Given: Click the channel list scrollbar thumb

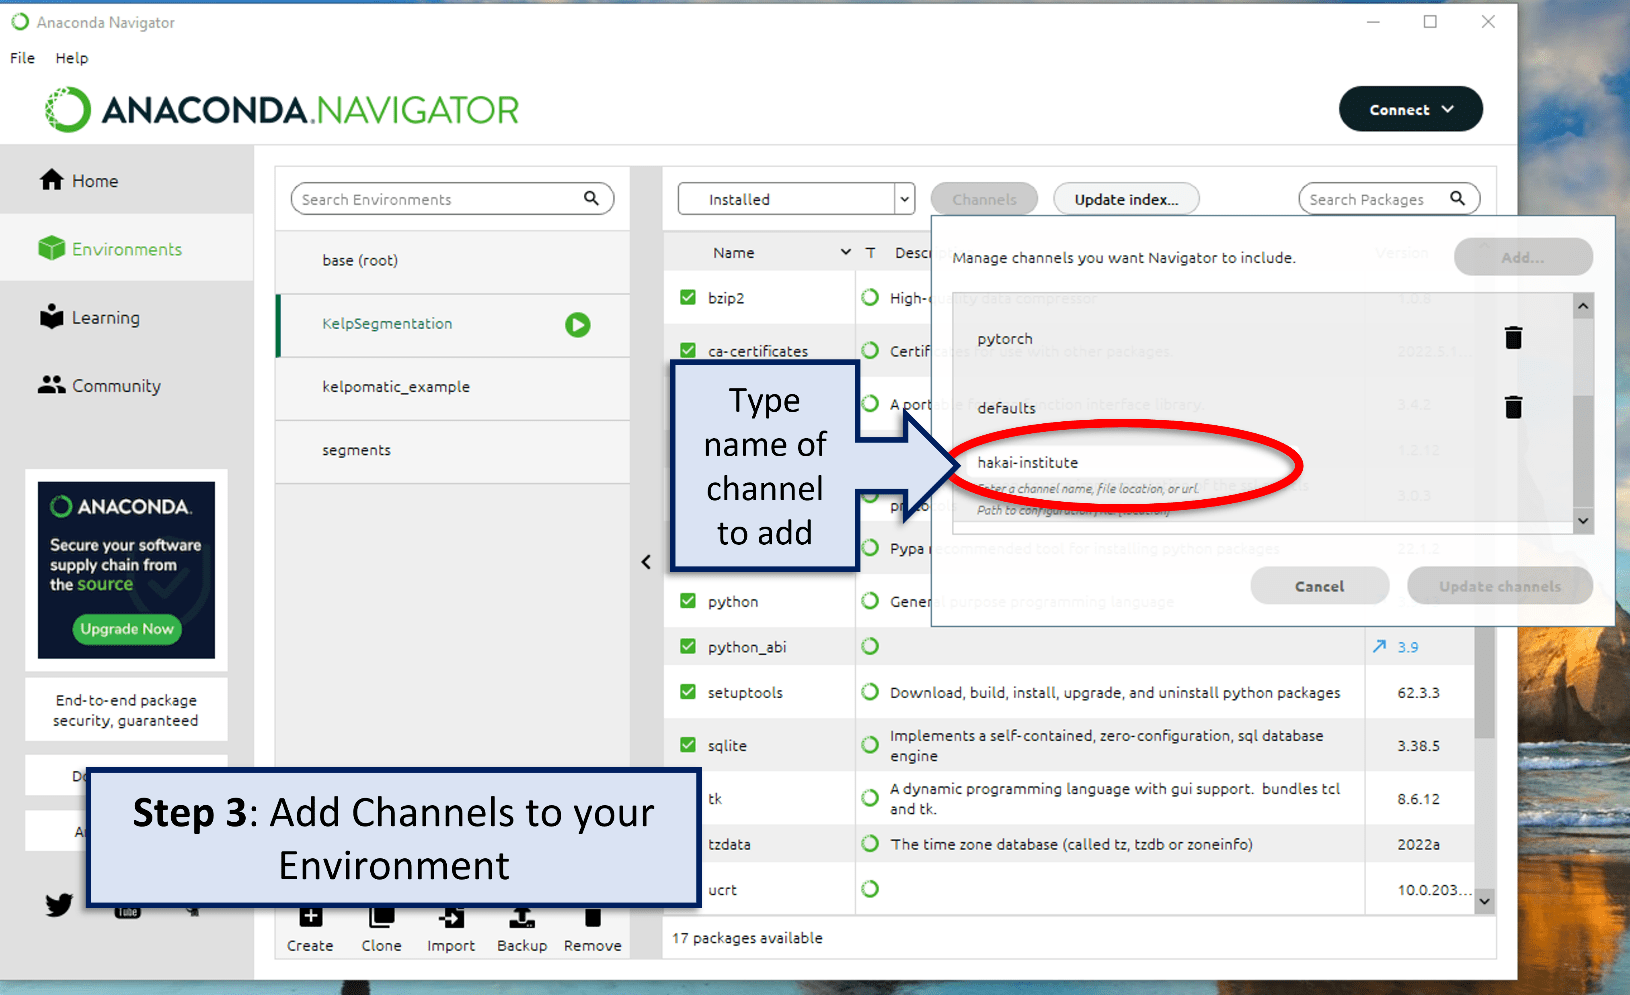Looking at the screenshot, I should coord(1583,450).
